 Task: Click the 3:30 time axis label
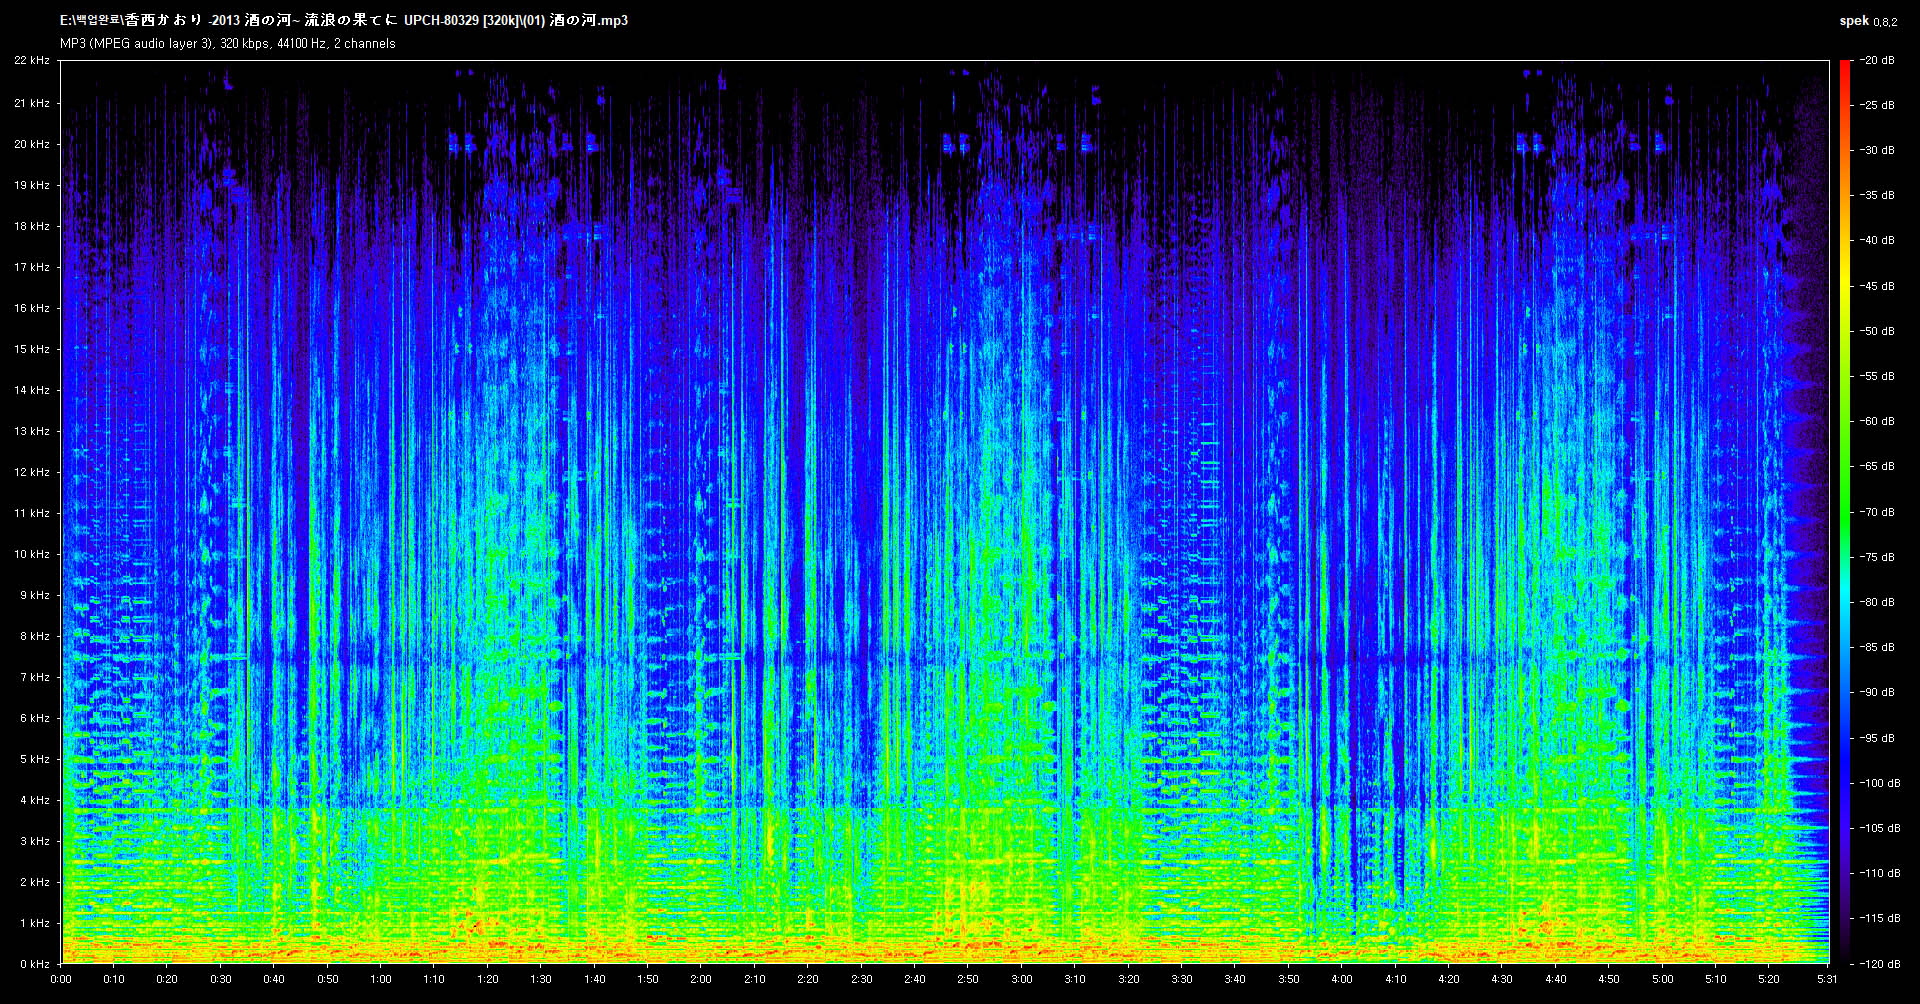[x=1182, y=979]
